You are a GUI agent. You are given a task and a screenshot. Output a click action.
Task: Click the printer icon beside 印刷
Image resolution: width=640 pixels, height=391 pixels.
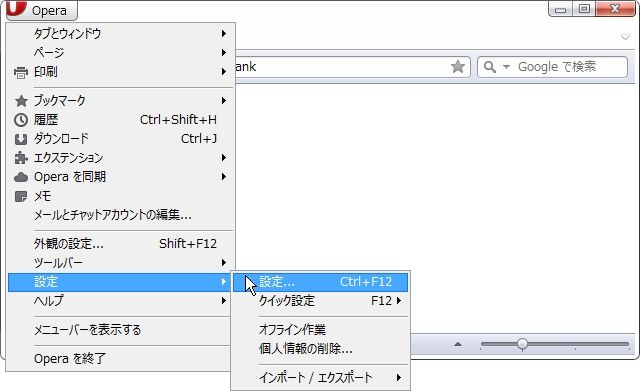click(x=21, y=72)
